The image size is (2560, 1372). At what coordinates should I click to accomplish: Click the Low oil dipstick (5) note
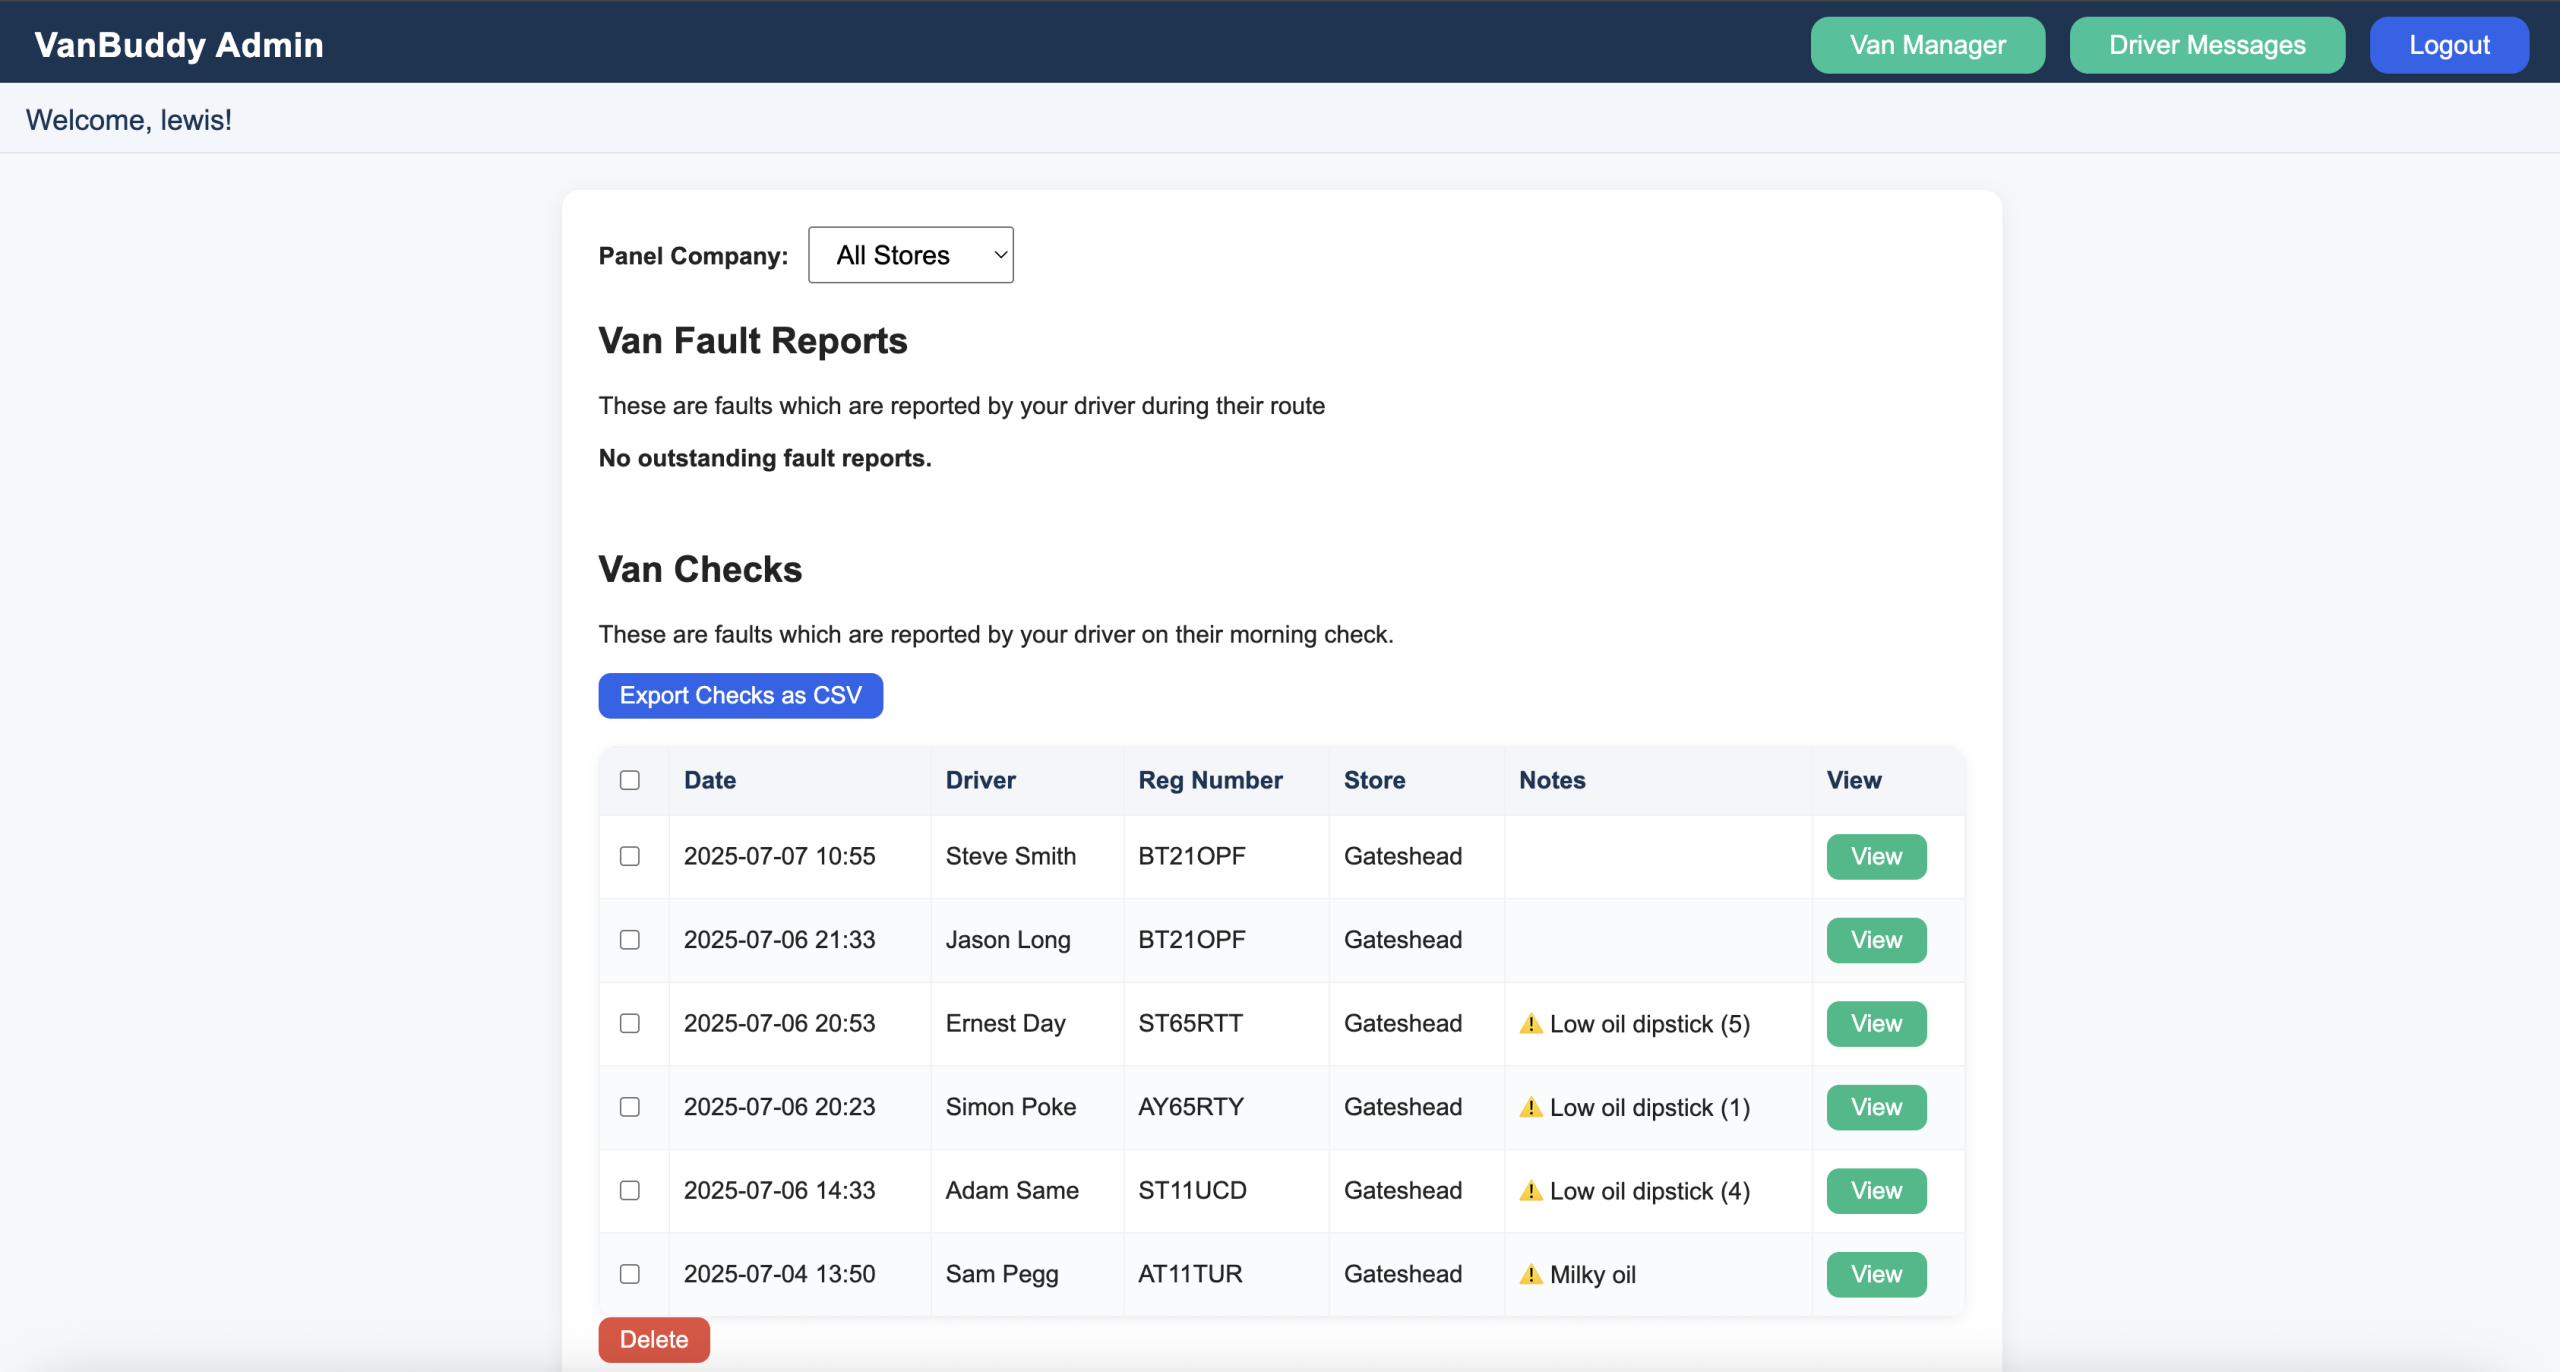[1649, 1024]
